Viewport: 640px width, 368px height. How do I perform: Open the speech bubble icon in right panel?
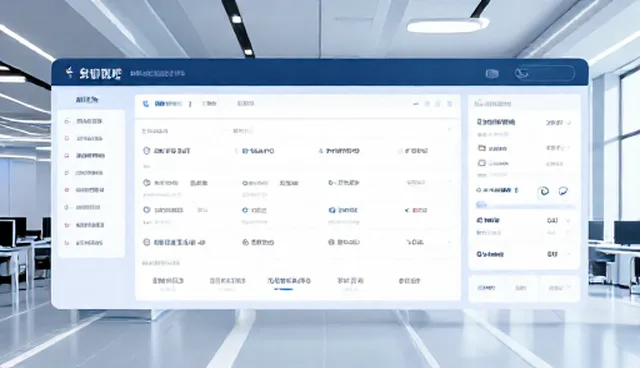[563, 191]
